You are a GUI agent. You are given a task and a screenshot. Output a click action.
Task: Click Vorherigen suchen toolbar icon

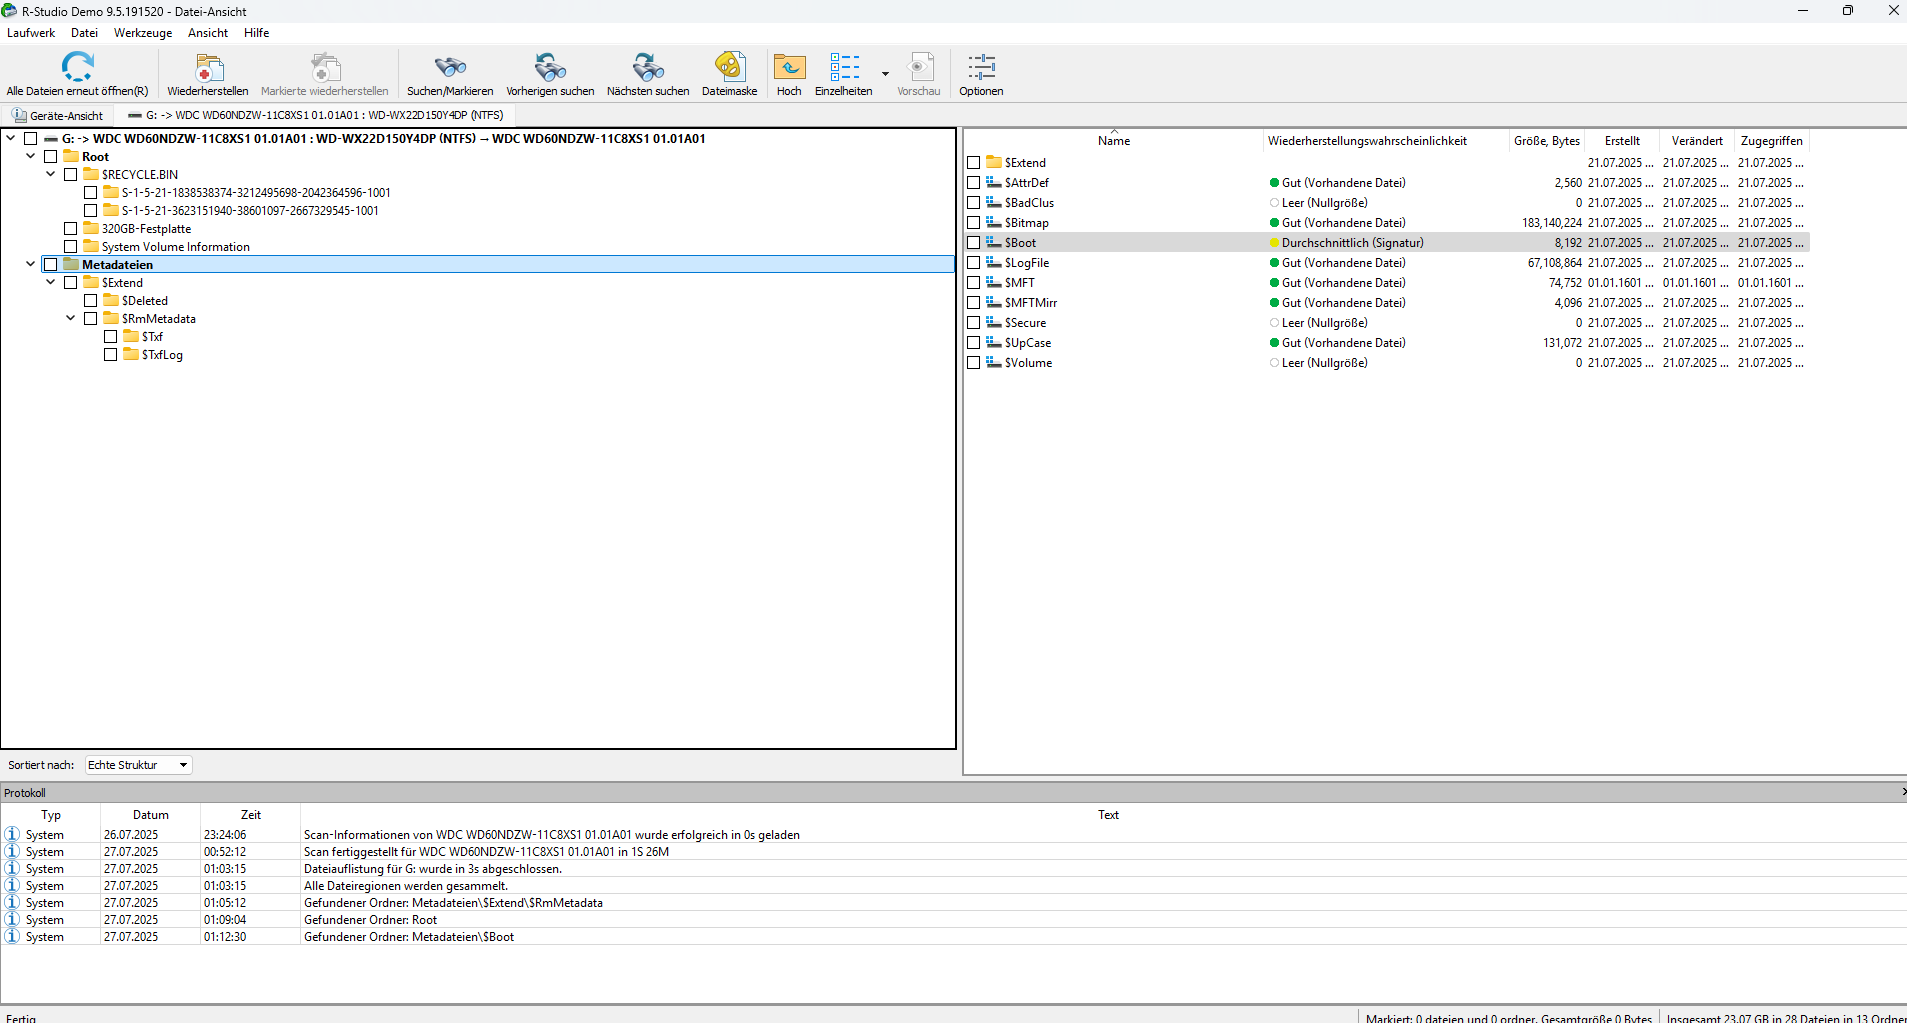click(x=550, y=67)
